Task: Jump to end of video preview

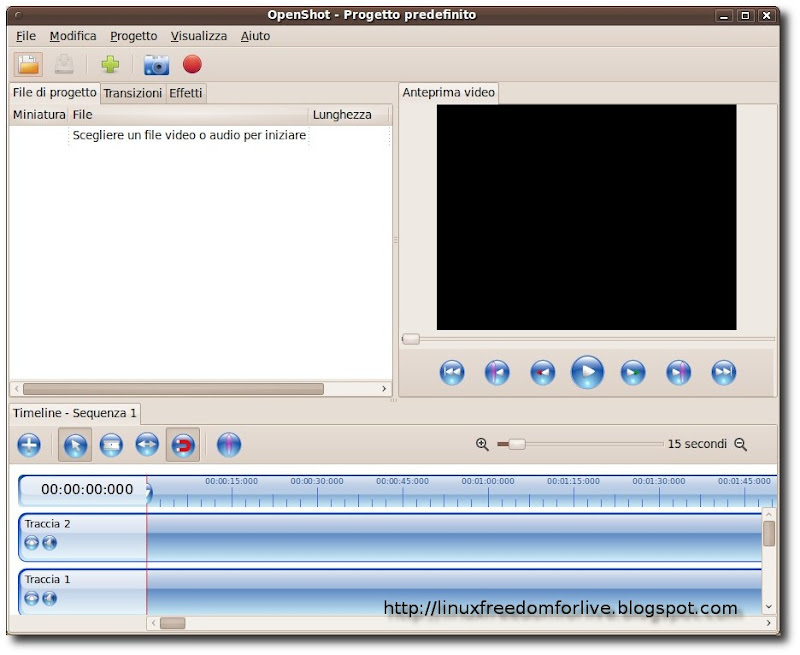Action: [723, 372]
